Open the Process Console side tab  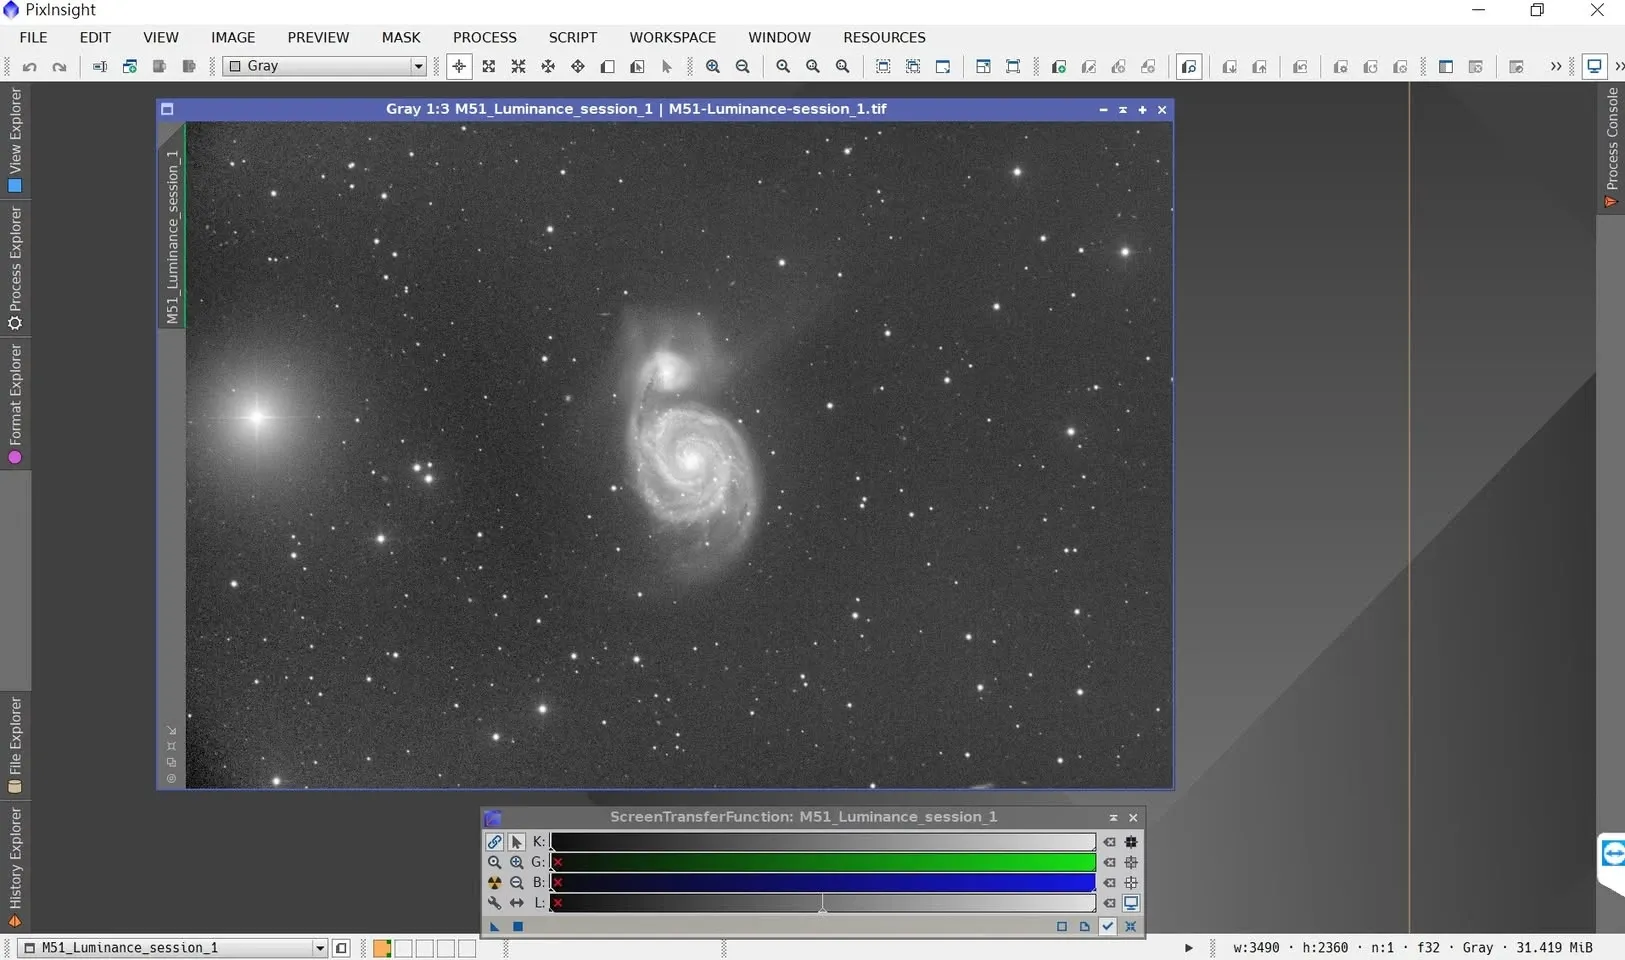tap(1611, 147)
